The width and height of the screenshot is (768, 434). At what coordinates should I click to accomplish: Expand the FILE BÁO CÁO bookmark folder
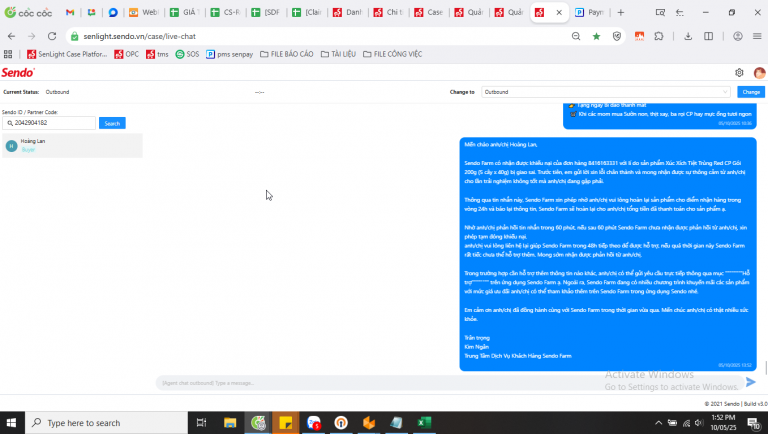pos(287,54)
